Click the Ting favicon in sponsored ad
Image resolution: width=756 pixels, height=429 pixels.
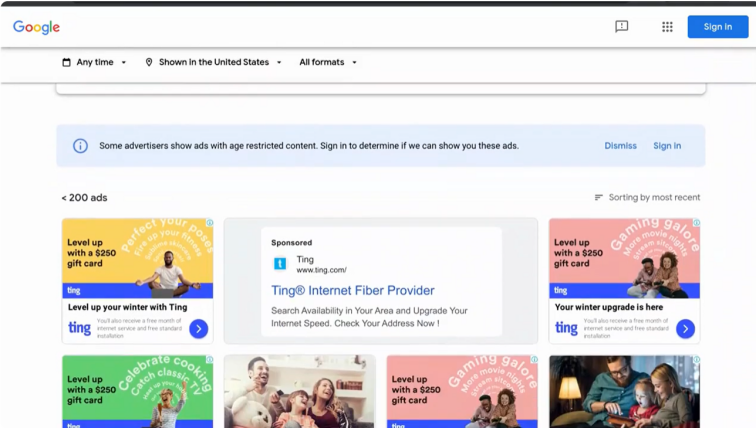click(280, 264)
